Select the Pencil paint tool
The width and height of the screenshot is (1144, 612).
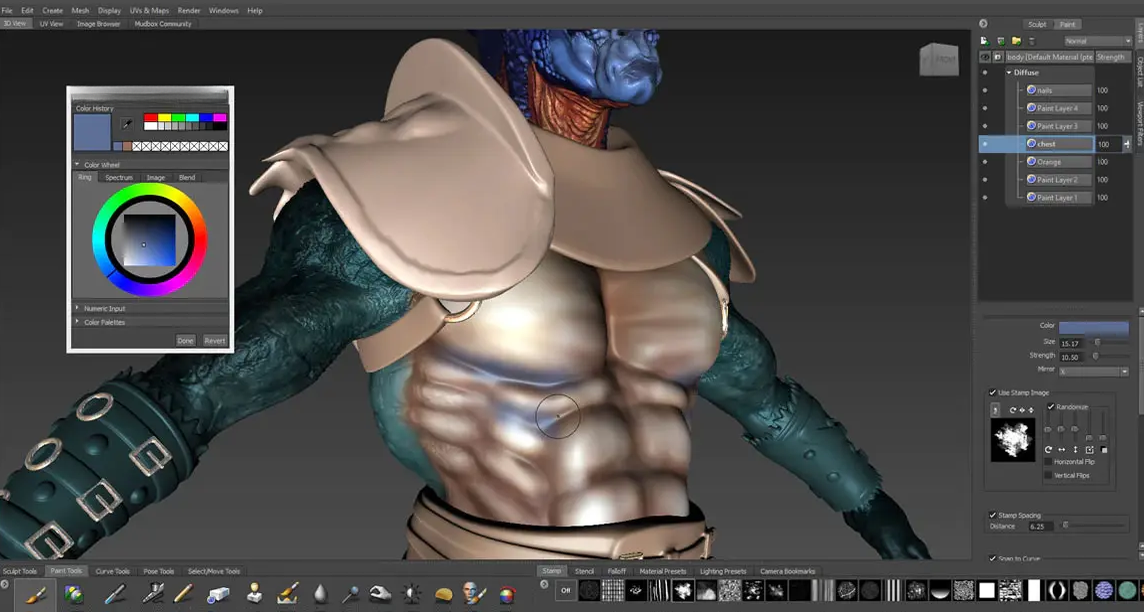pyautogui.click(x=183, y=594)
